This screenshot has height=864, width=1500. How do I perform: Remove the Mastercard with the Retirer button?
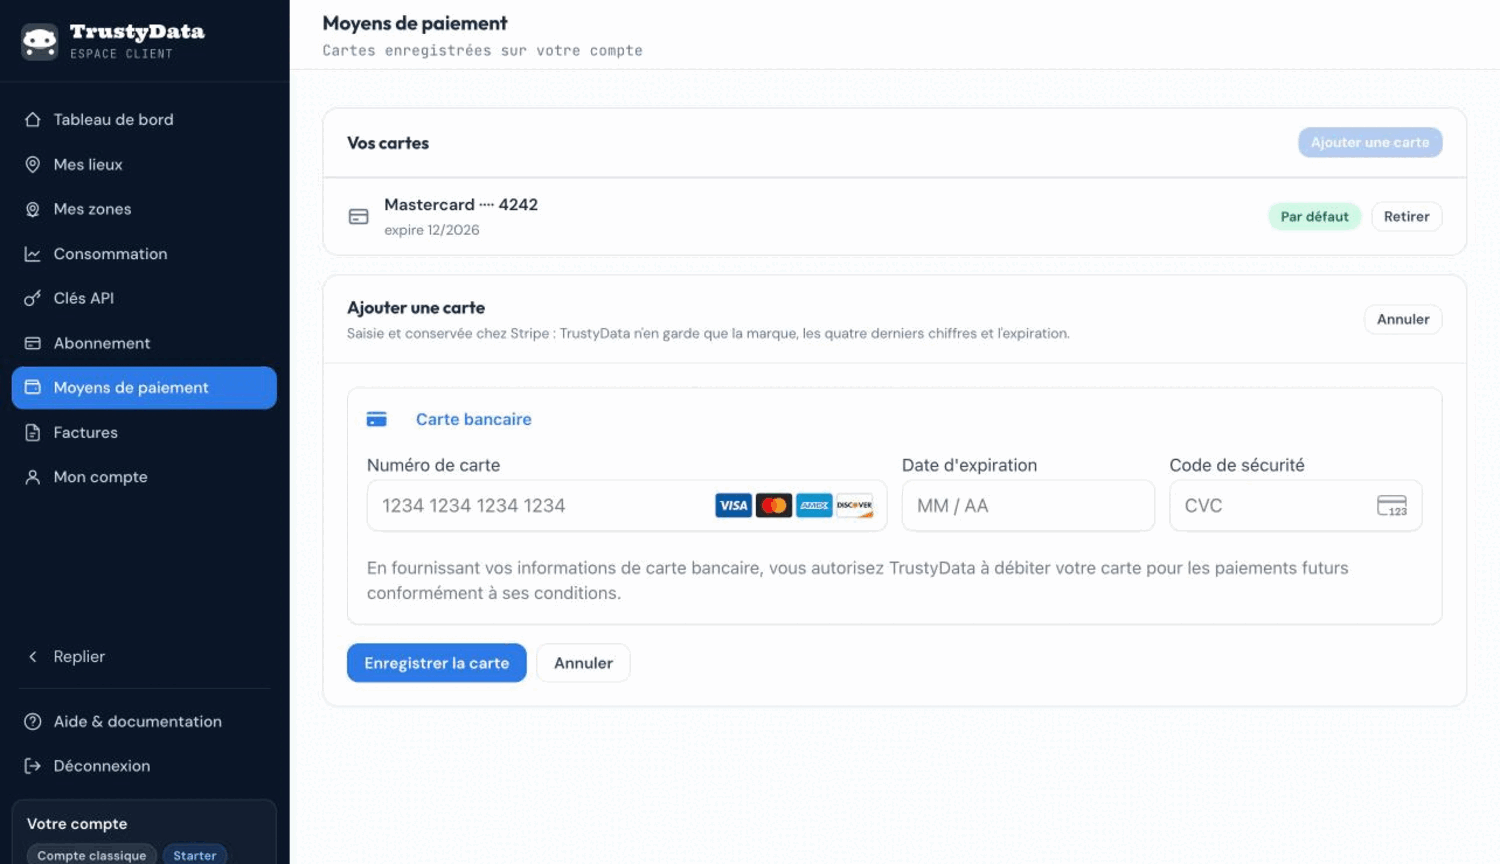coord(1406,217)
